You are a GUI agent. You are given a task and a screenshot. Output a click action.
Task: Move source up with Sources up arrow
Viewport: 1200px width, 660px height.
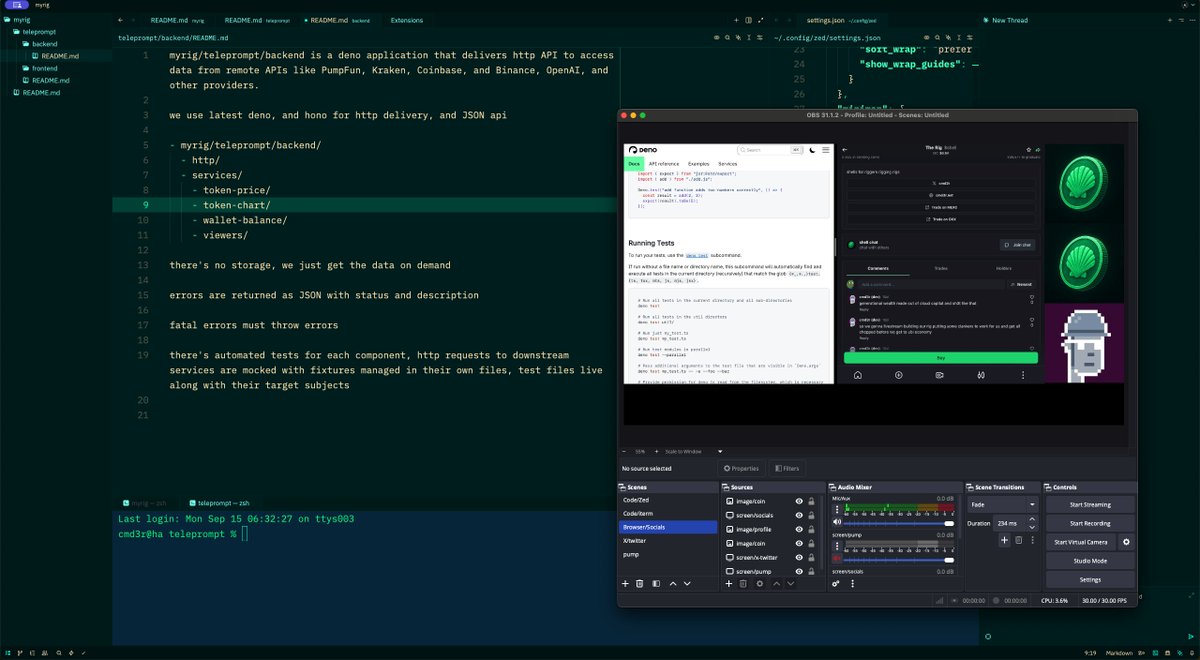tap(777, 583)
